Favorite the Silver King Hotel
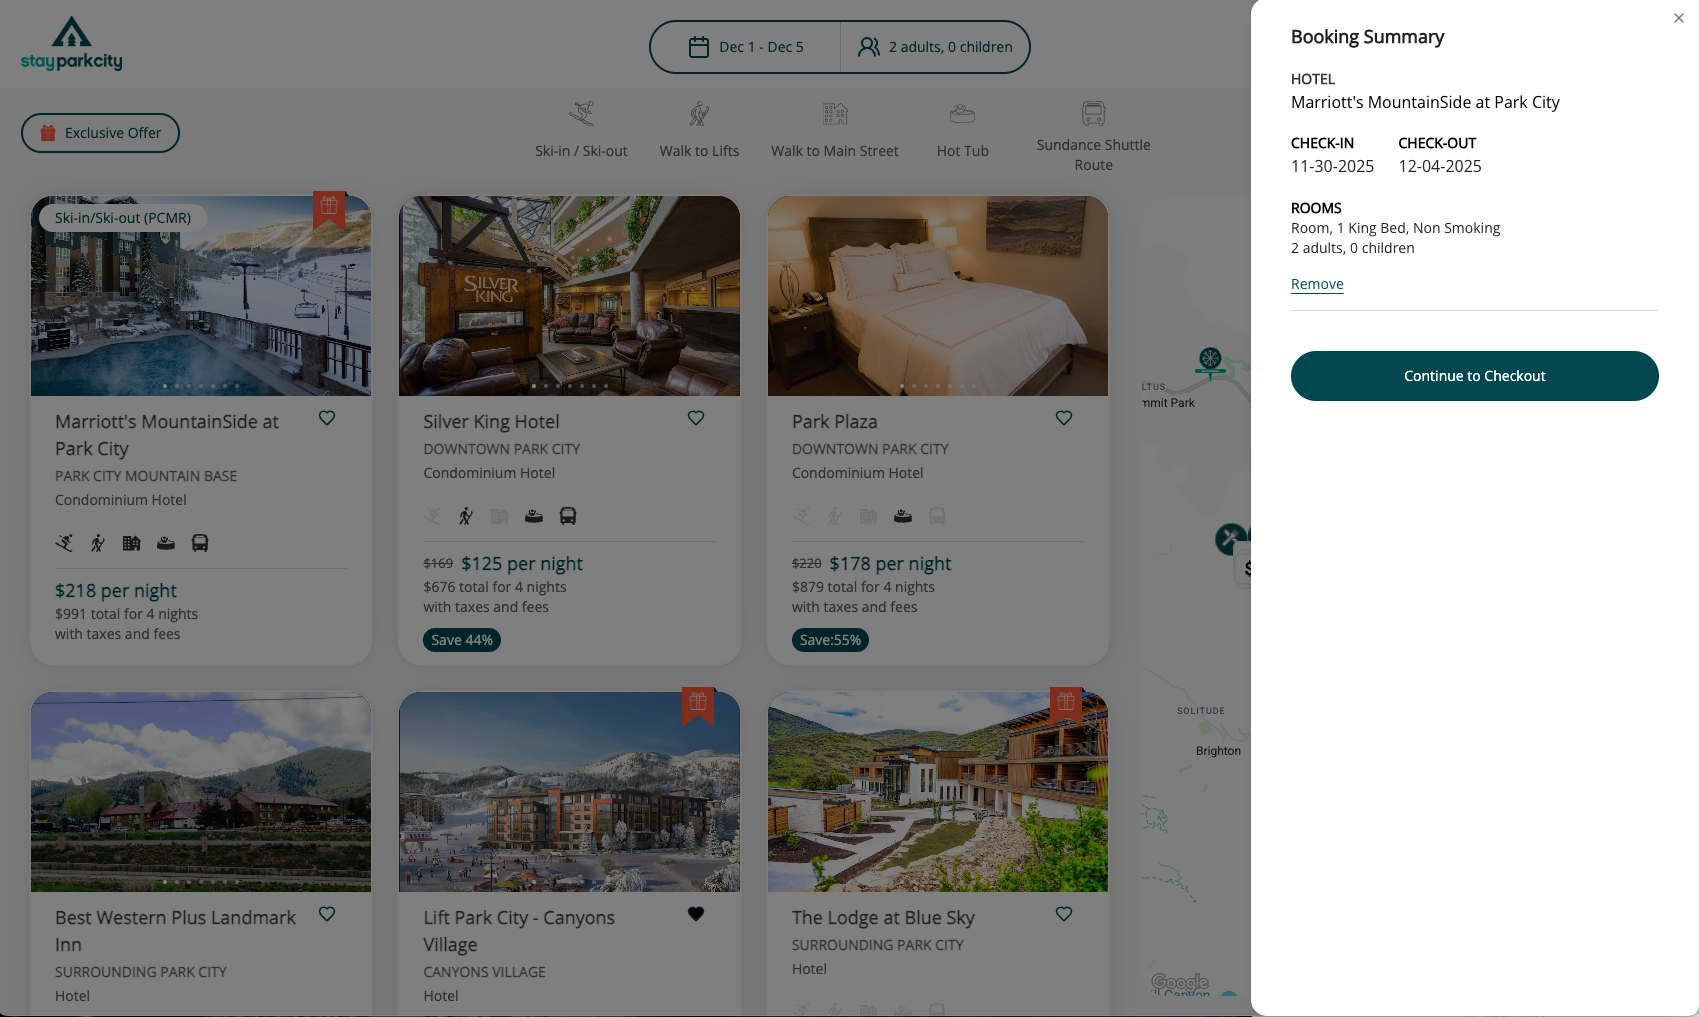Viewport: 1699px width, 1017px height. 696,418
